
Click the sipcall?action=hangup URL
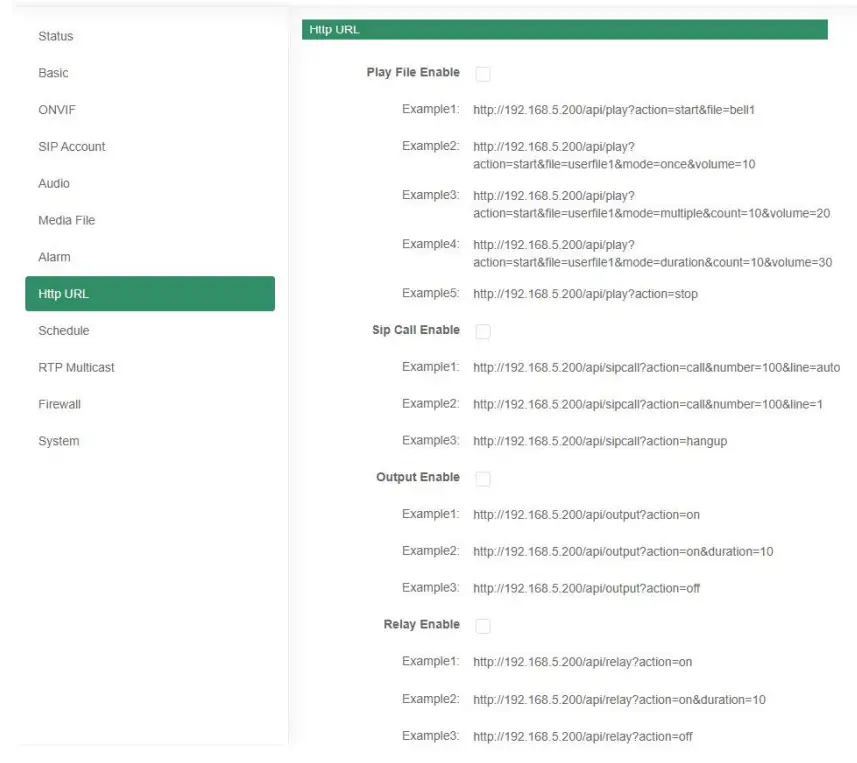[x=600, y=441]
